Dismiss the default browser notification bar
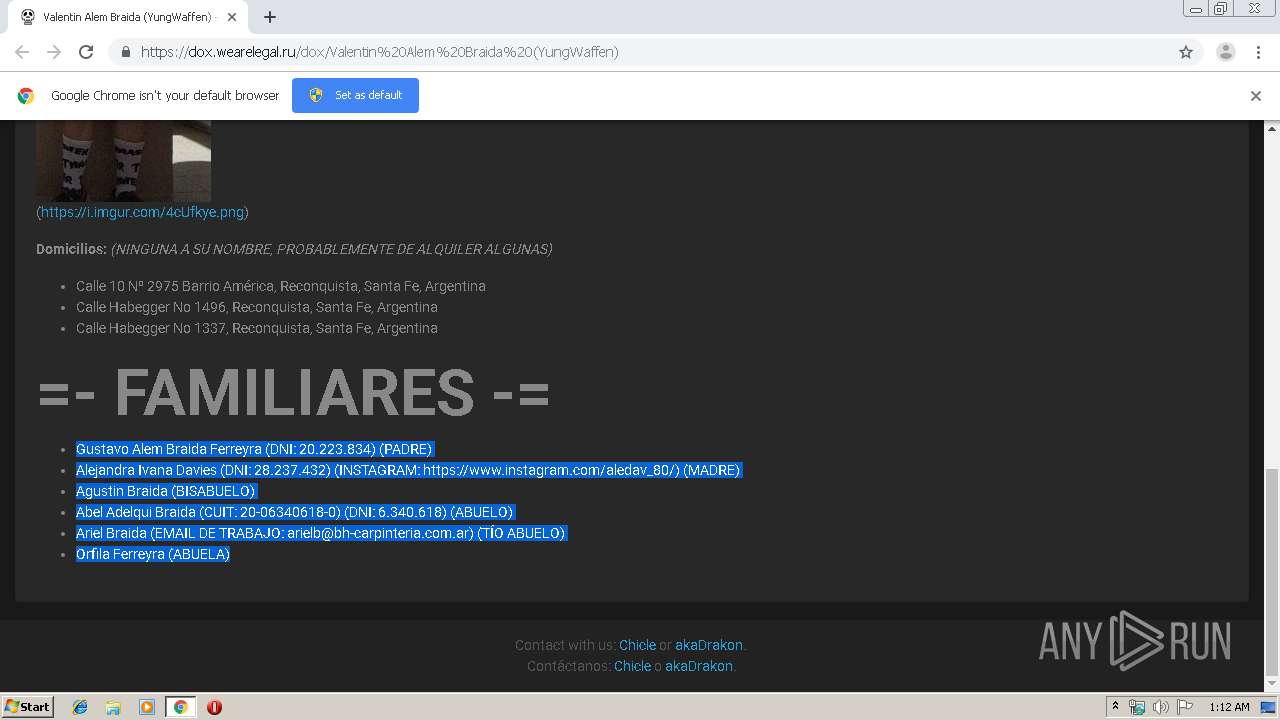1280x720 pixels. pos(1256,96)
